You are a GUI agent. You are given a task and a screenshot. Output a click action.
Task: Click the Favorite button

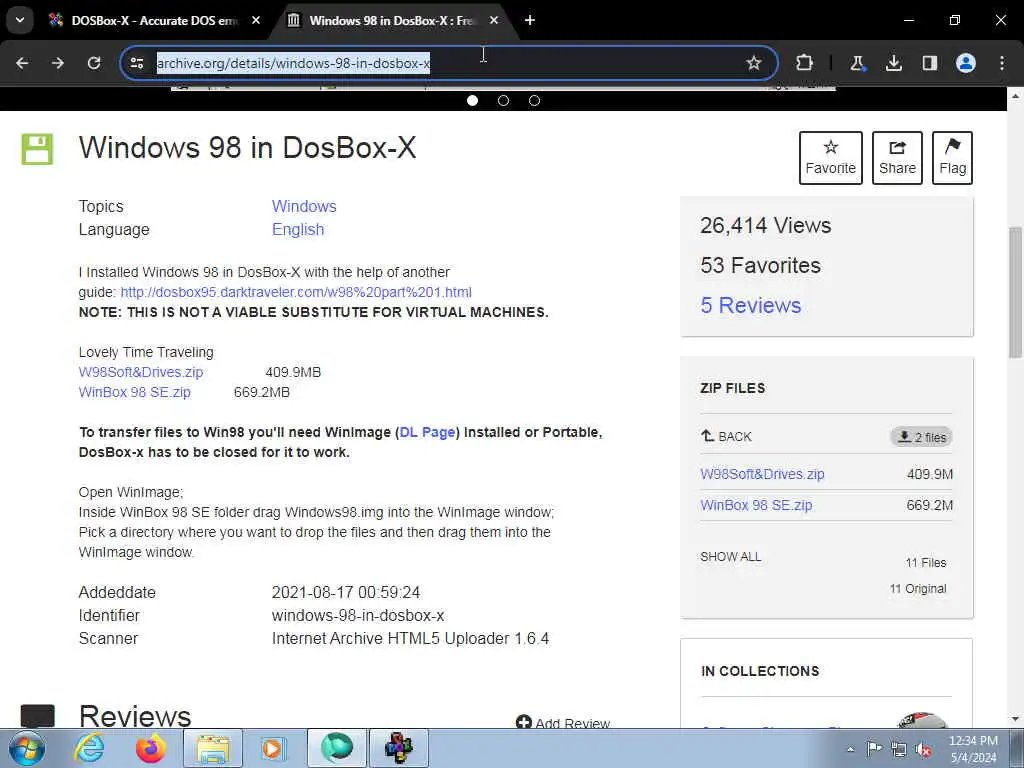coord(831,158)
